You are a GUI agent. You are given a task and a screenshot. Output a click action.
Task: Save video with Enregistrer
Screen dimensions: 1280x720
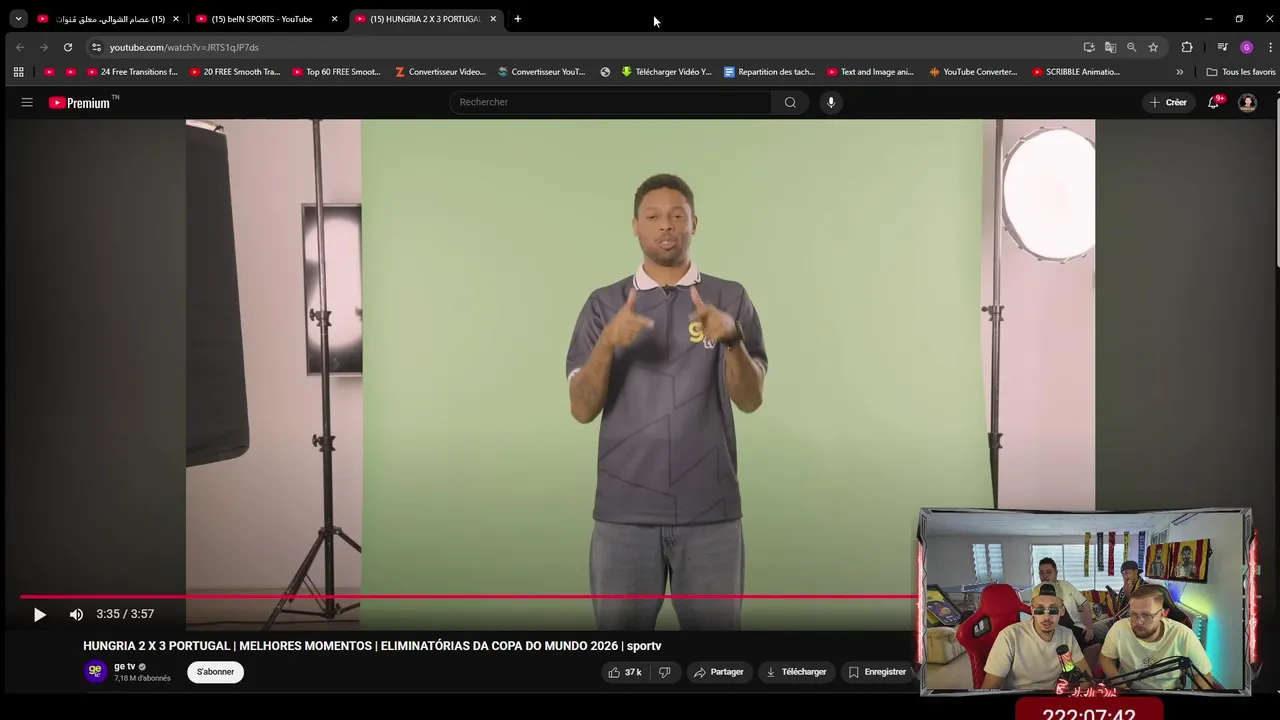click(877, 672)
